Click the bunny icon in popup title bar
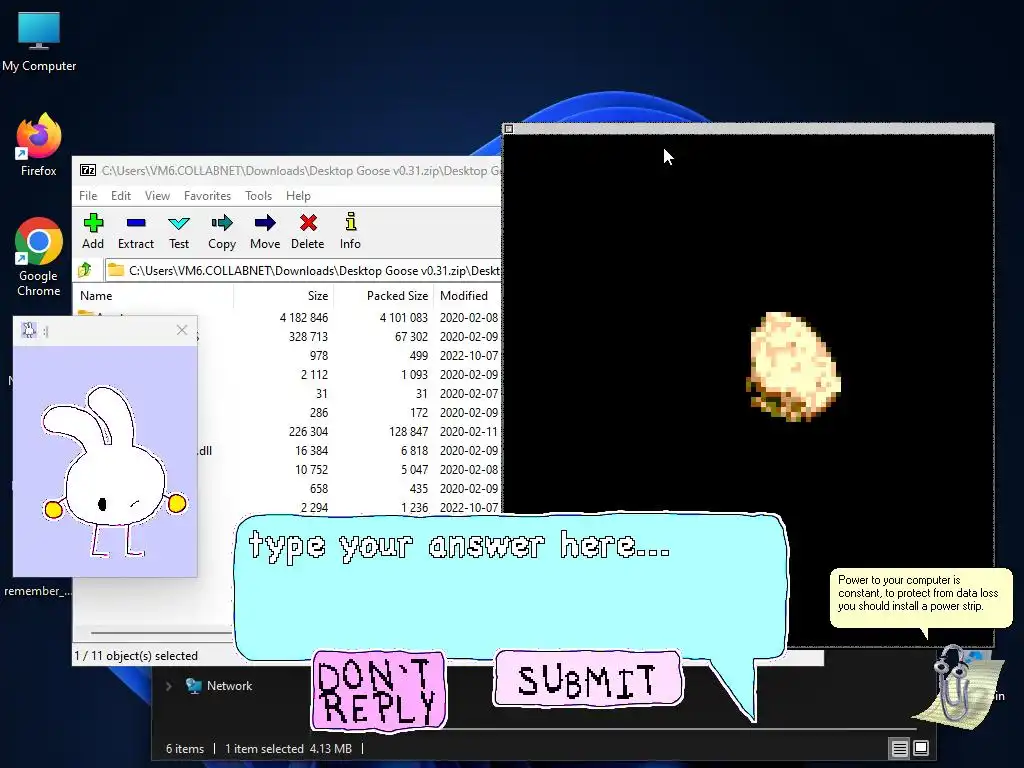The image size is (1024, 768). (x=29, y=330)
